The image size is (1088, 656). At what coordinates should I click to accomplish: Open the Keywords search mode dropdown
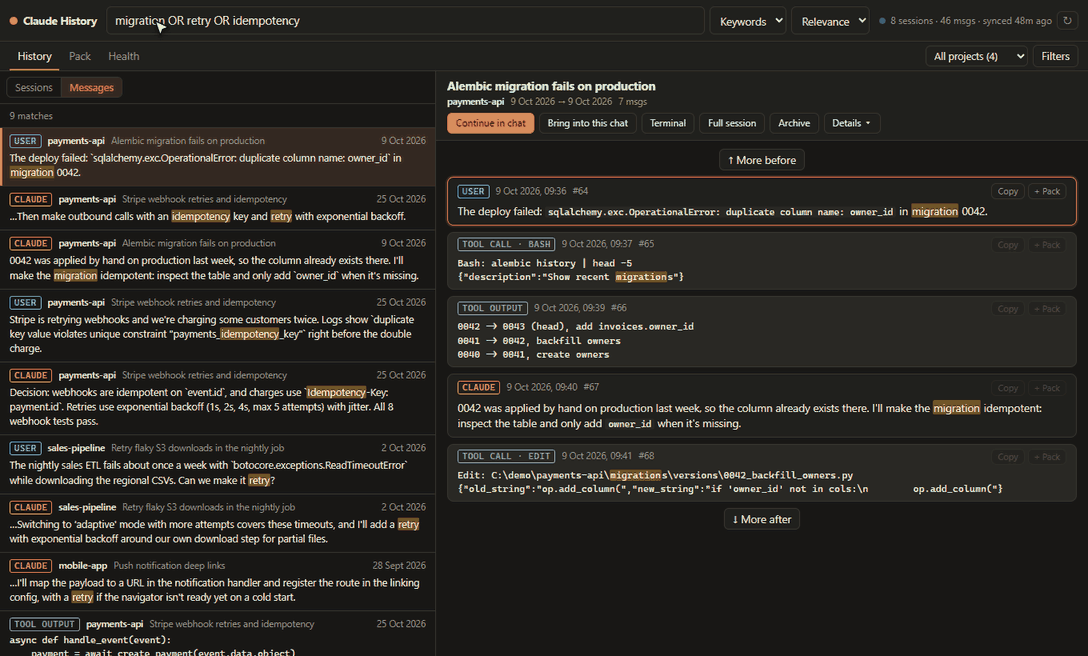click(747, 21)
